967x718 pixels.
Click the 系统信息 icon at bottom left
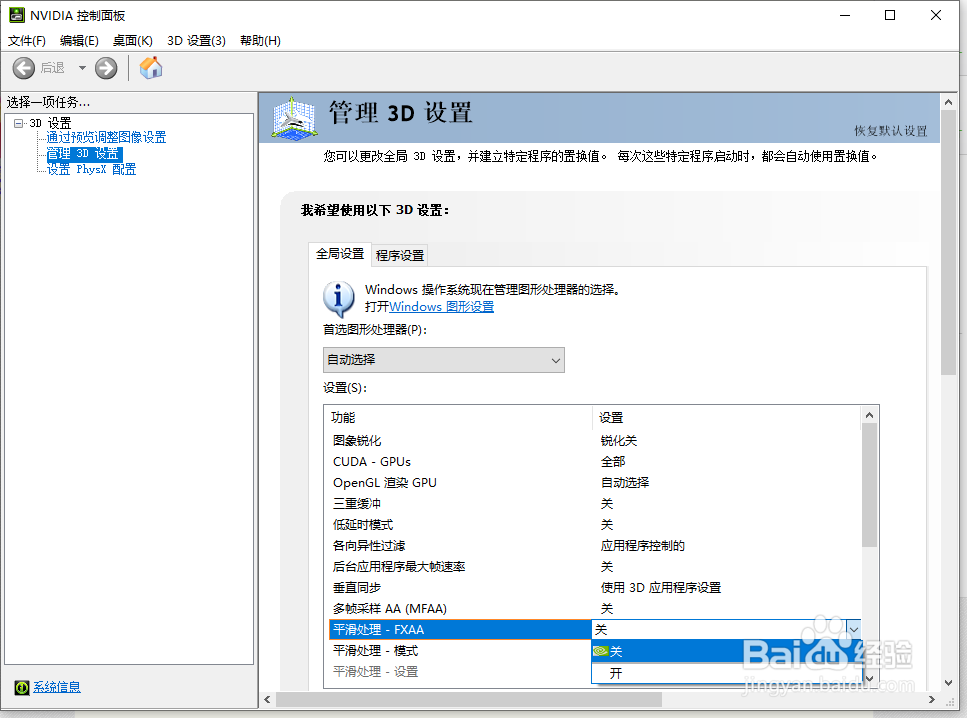tap(22, 687)
